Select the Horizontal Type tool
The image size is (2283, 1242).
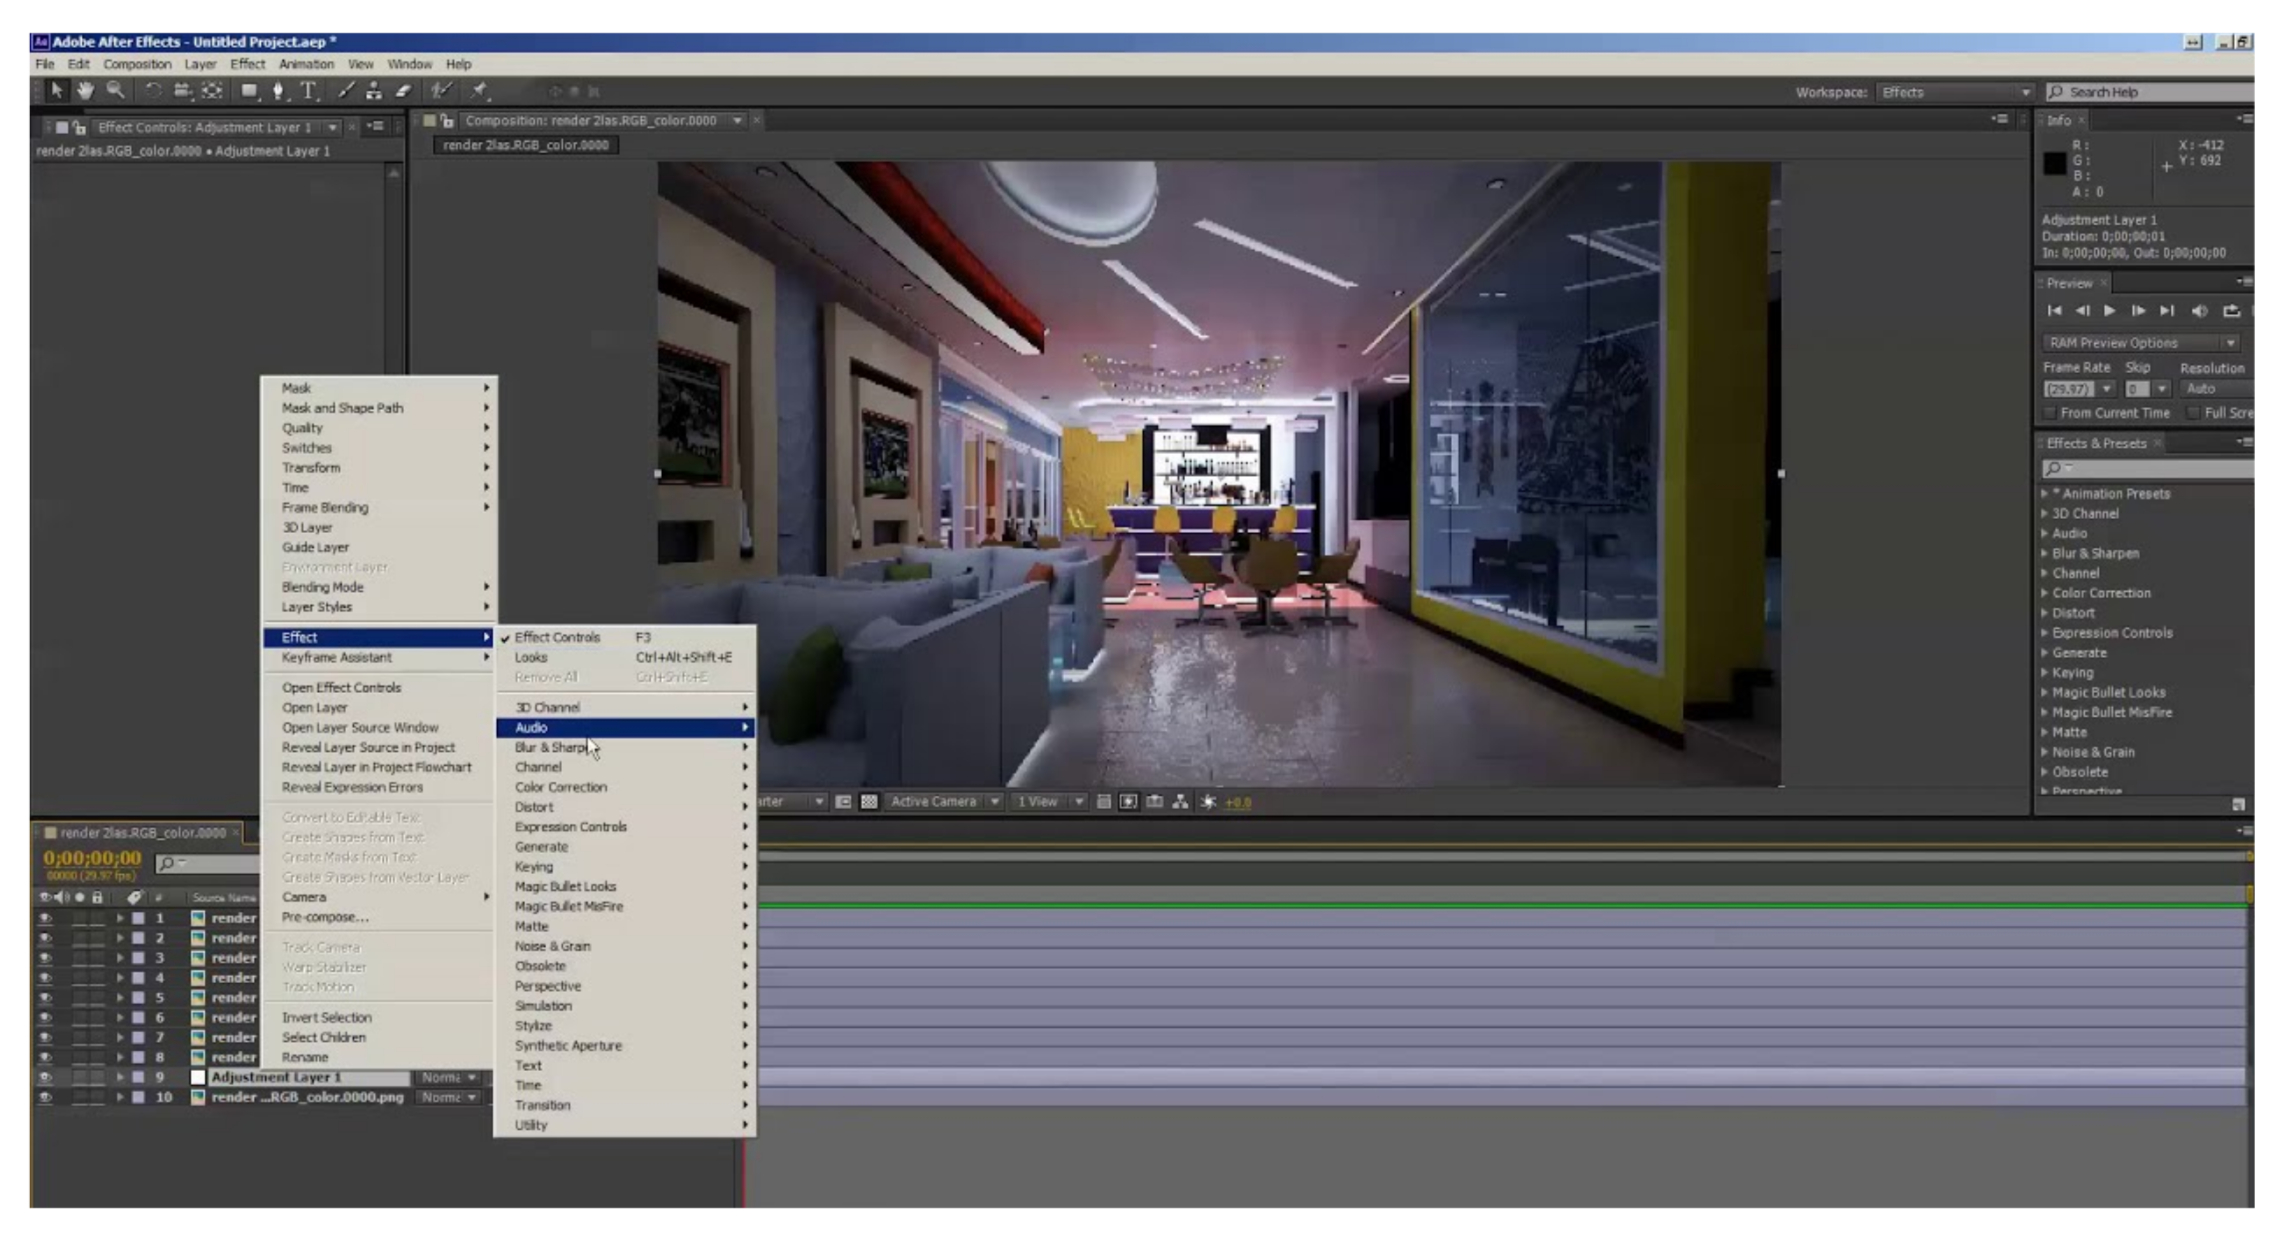pos(309,91)
